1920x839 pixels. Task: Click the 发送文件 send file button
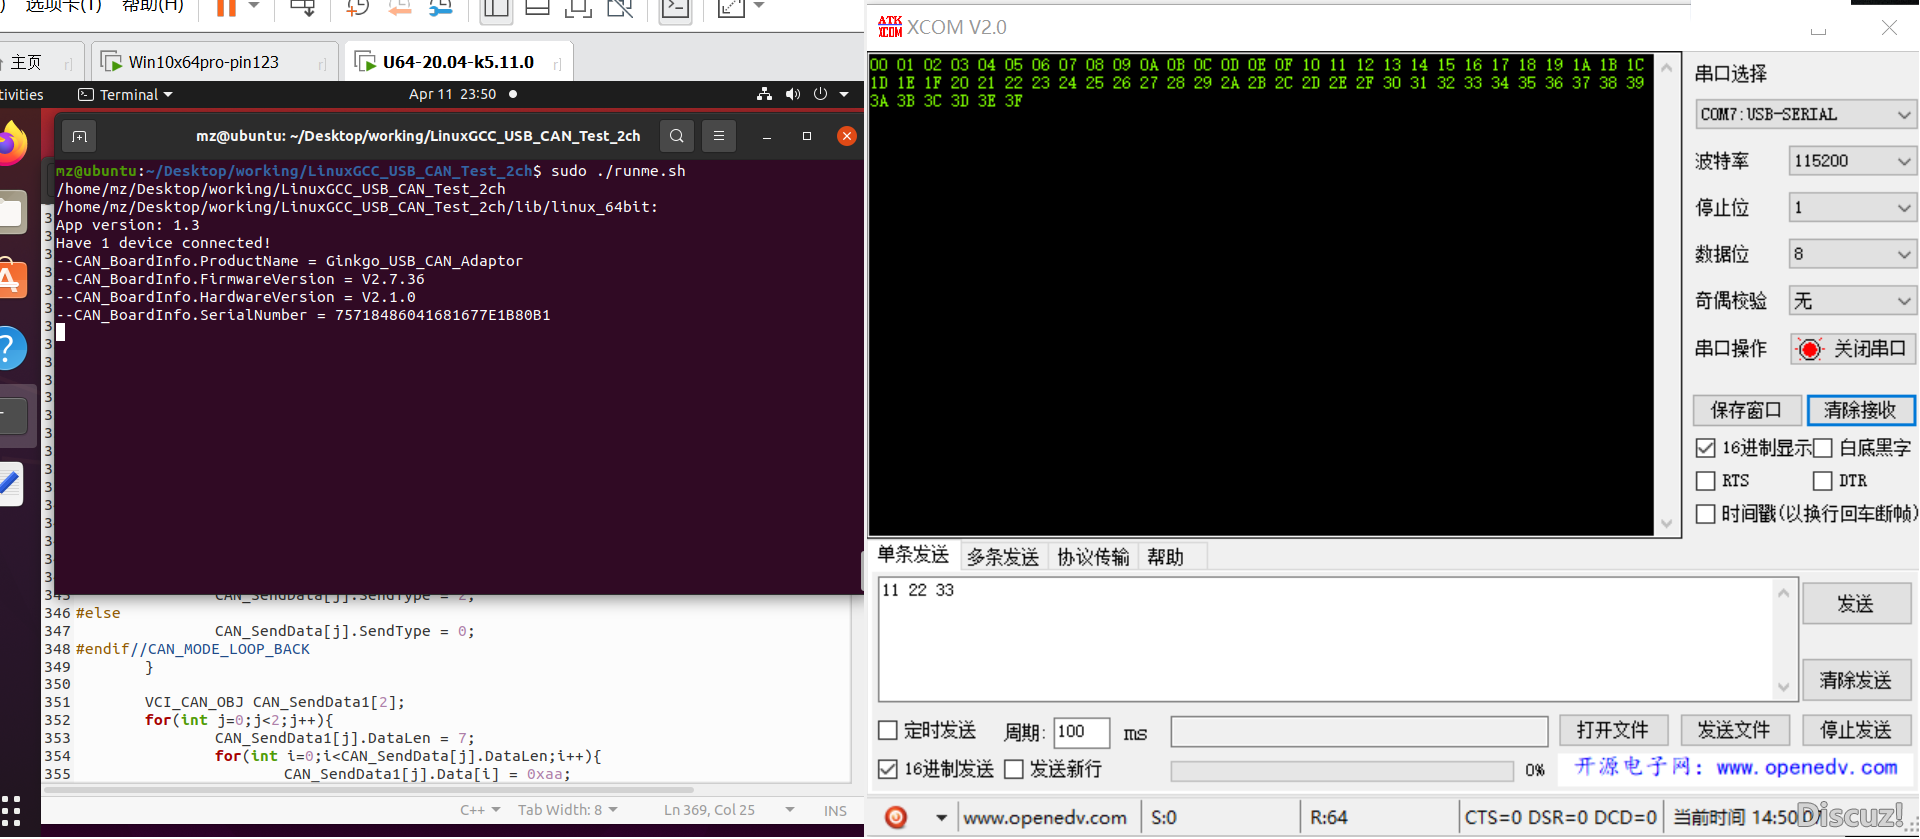[x=1734, y=730]
